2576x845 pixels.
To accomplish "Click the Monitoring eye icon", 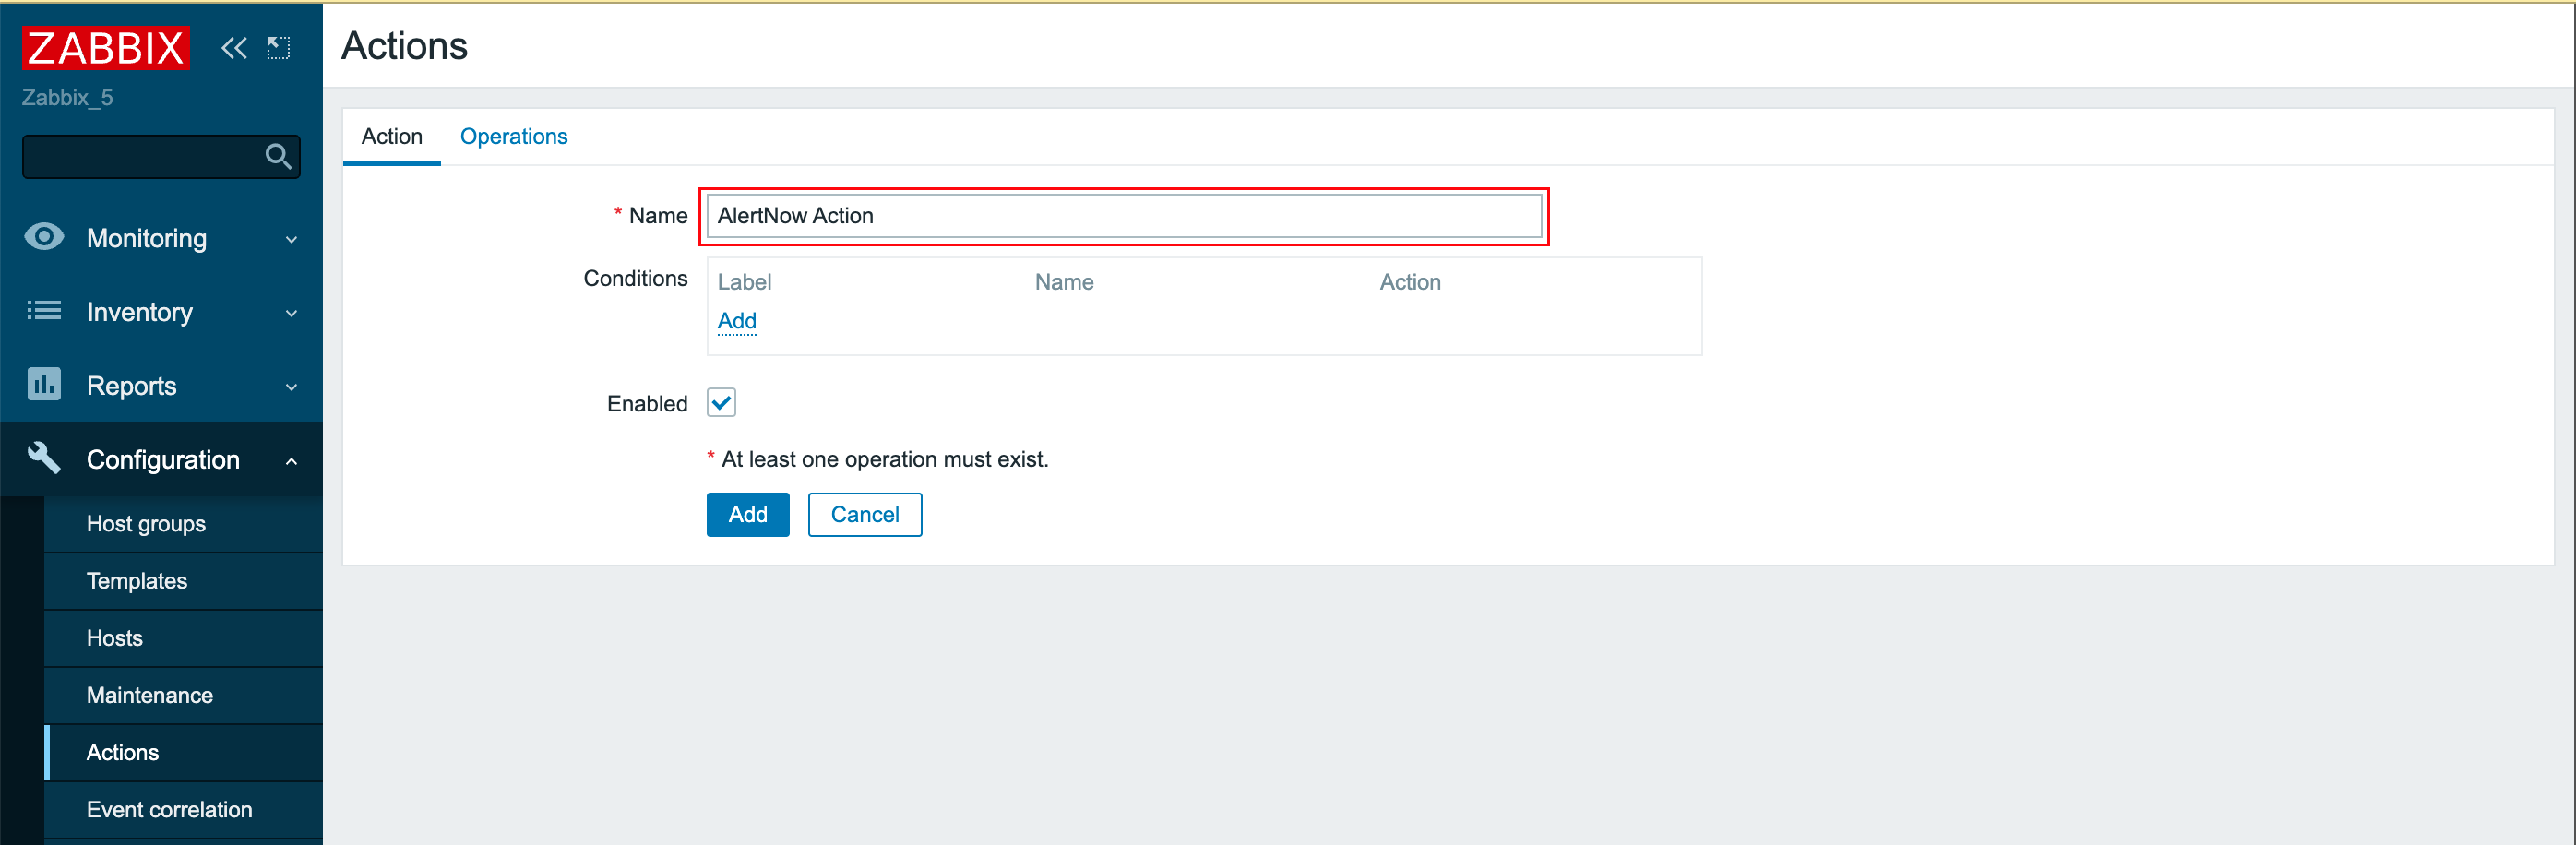I will click(x=44, y=237).
